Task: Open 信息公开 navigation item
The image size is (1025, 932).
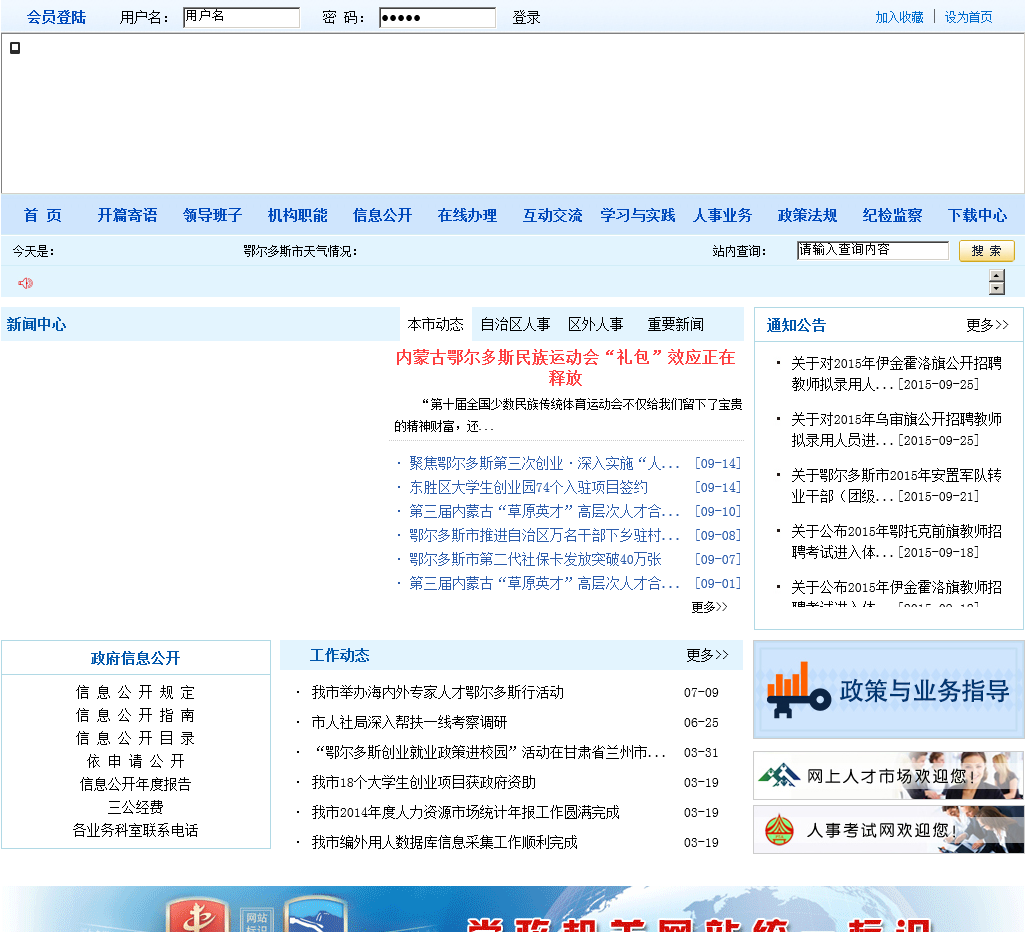Action: pyautogui.click(x=382, y=215)
